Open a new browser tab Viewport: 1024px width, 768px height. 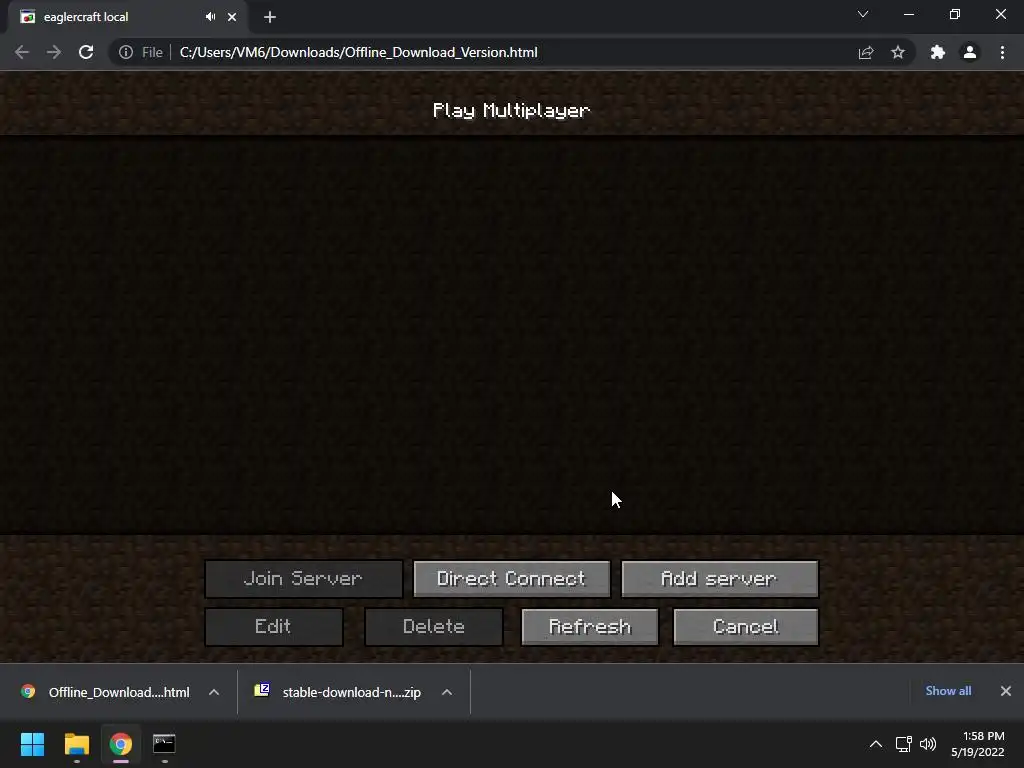click(x=270, y=17)
